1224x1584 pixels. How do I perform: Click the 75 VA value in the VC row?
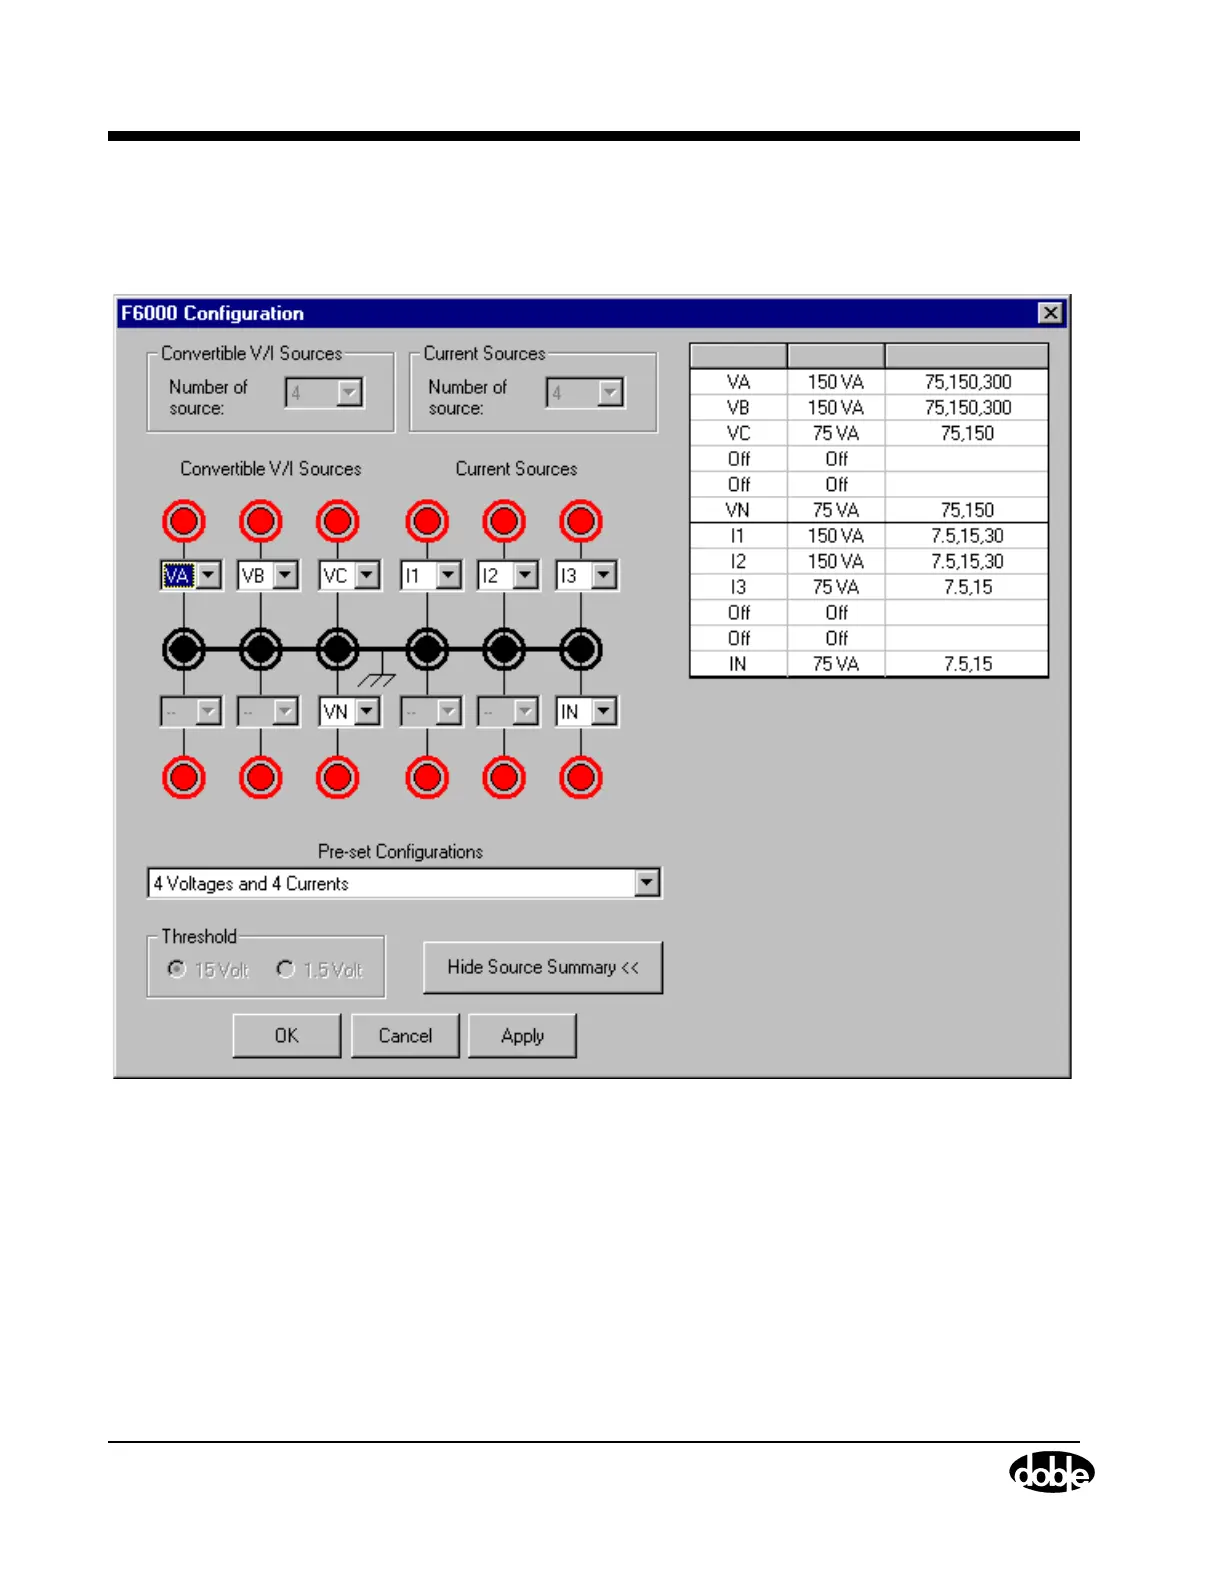[x=836, y=433]
